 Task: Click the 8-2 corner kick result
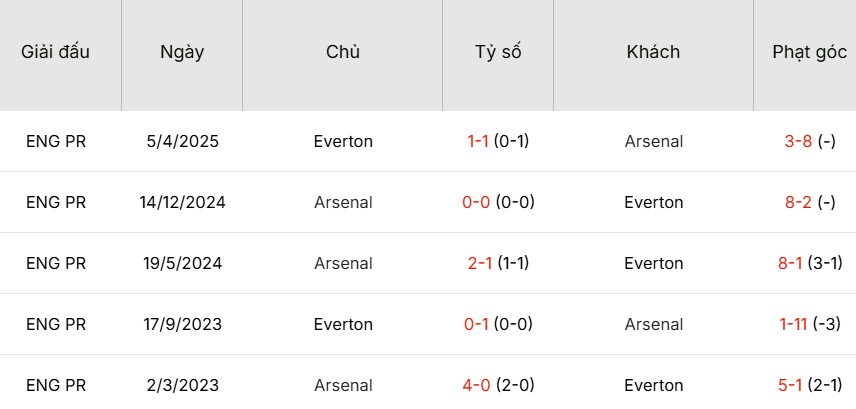click(x=798, y=202)
